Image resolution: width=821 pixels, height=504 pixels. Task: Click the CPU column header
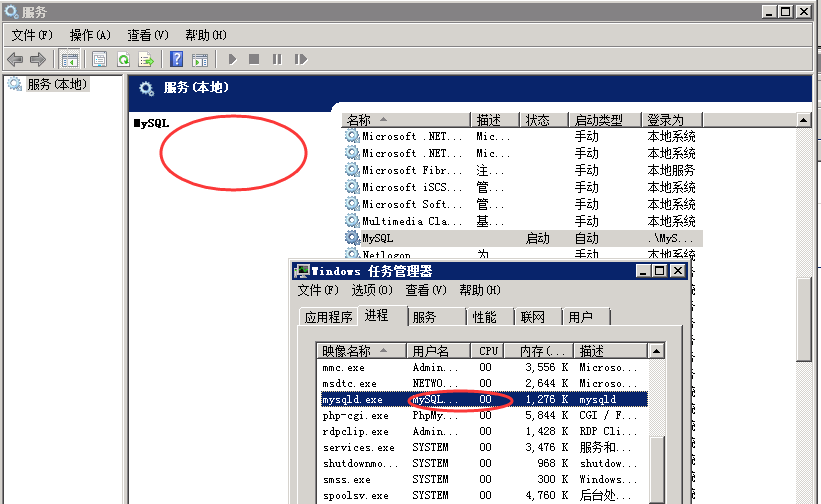click(x=488, y=351)
